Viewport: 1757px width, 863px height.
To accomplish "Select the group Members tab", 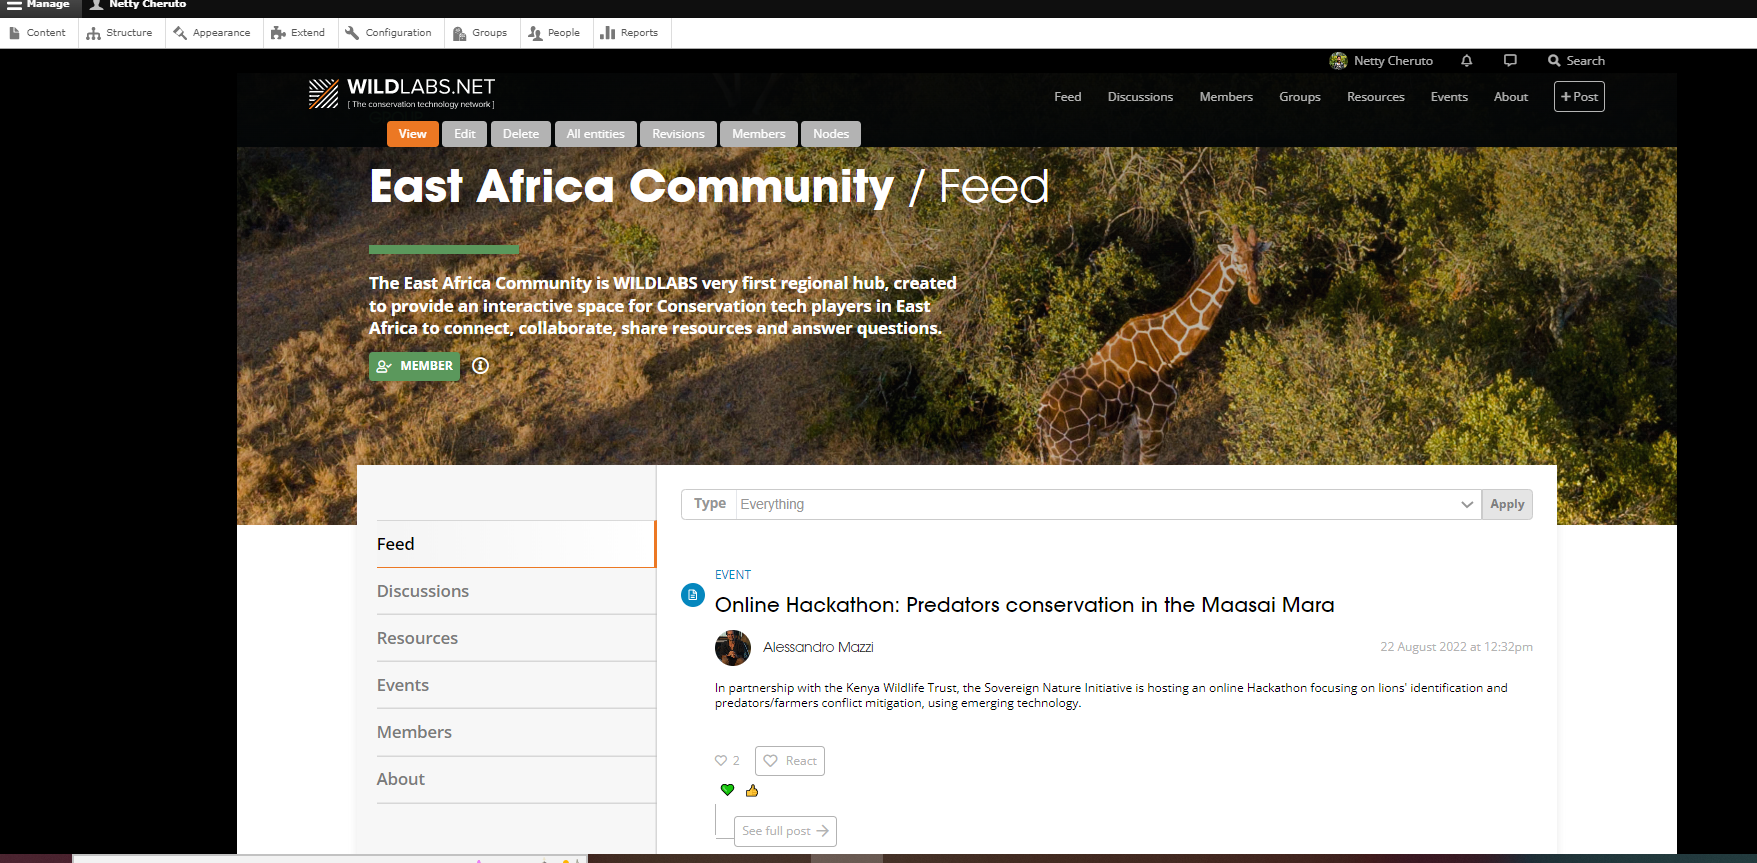I will tap(758, 134).
